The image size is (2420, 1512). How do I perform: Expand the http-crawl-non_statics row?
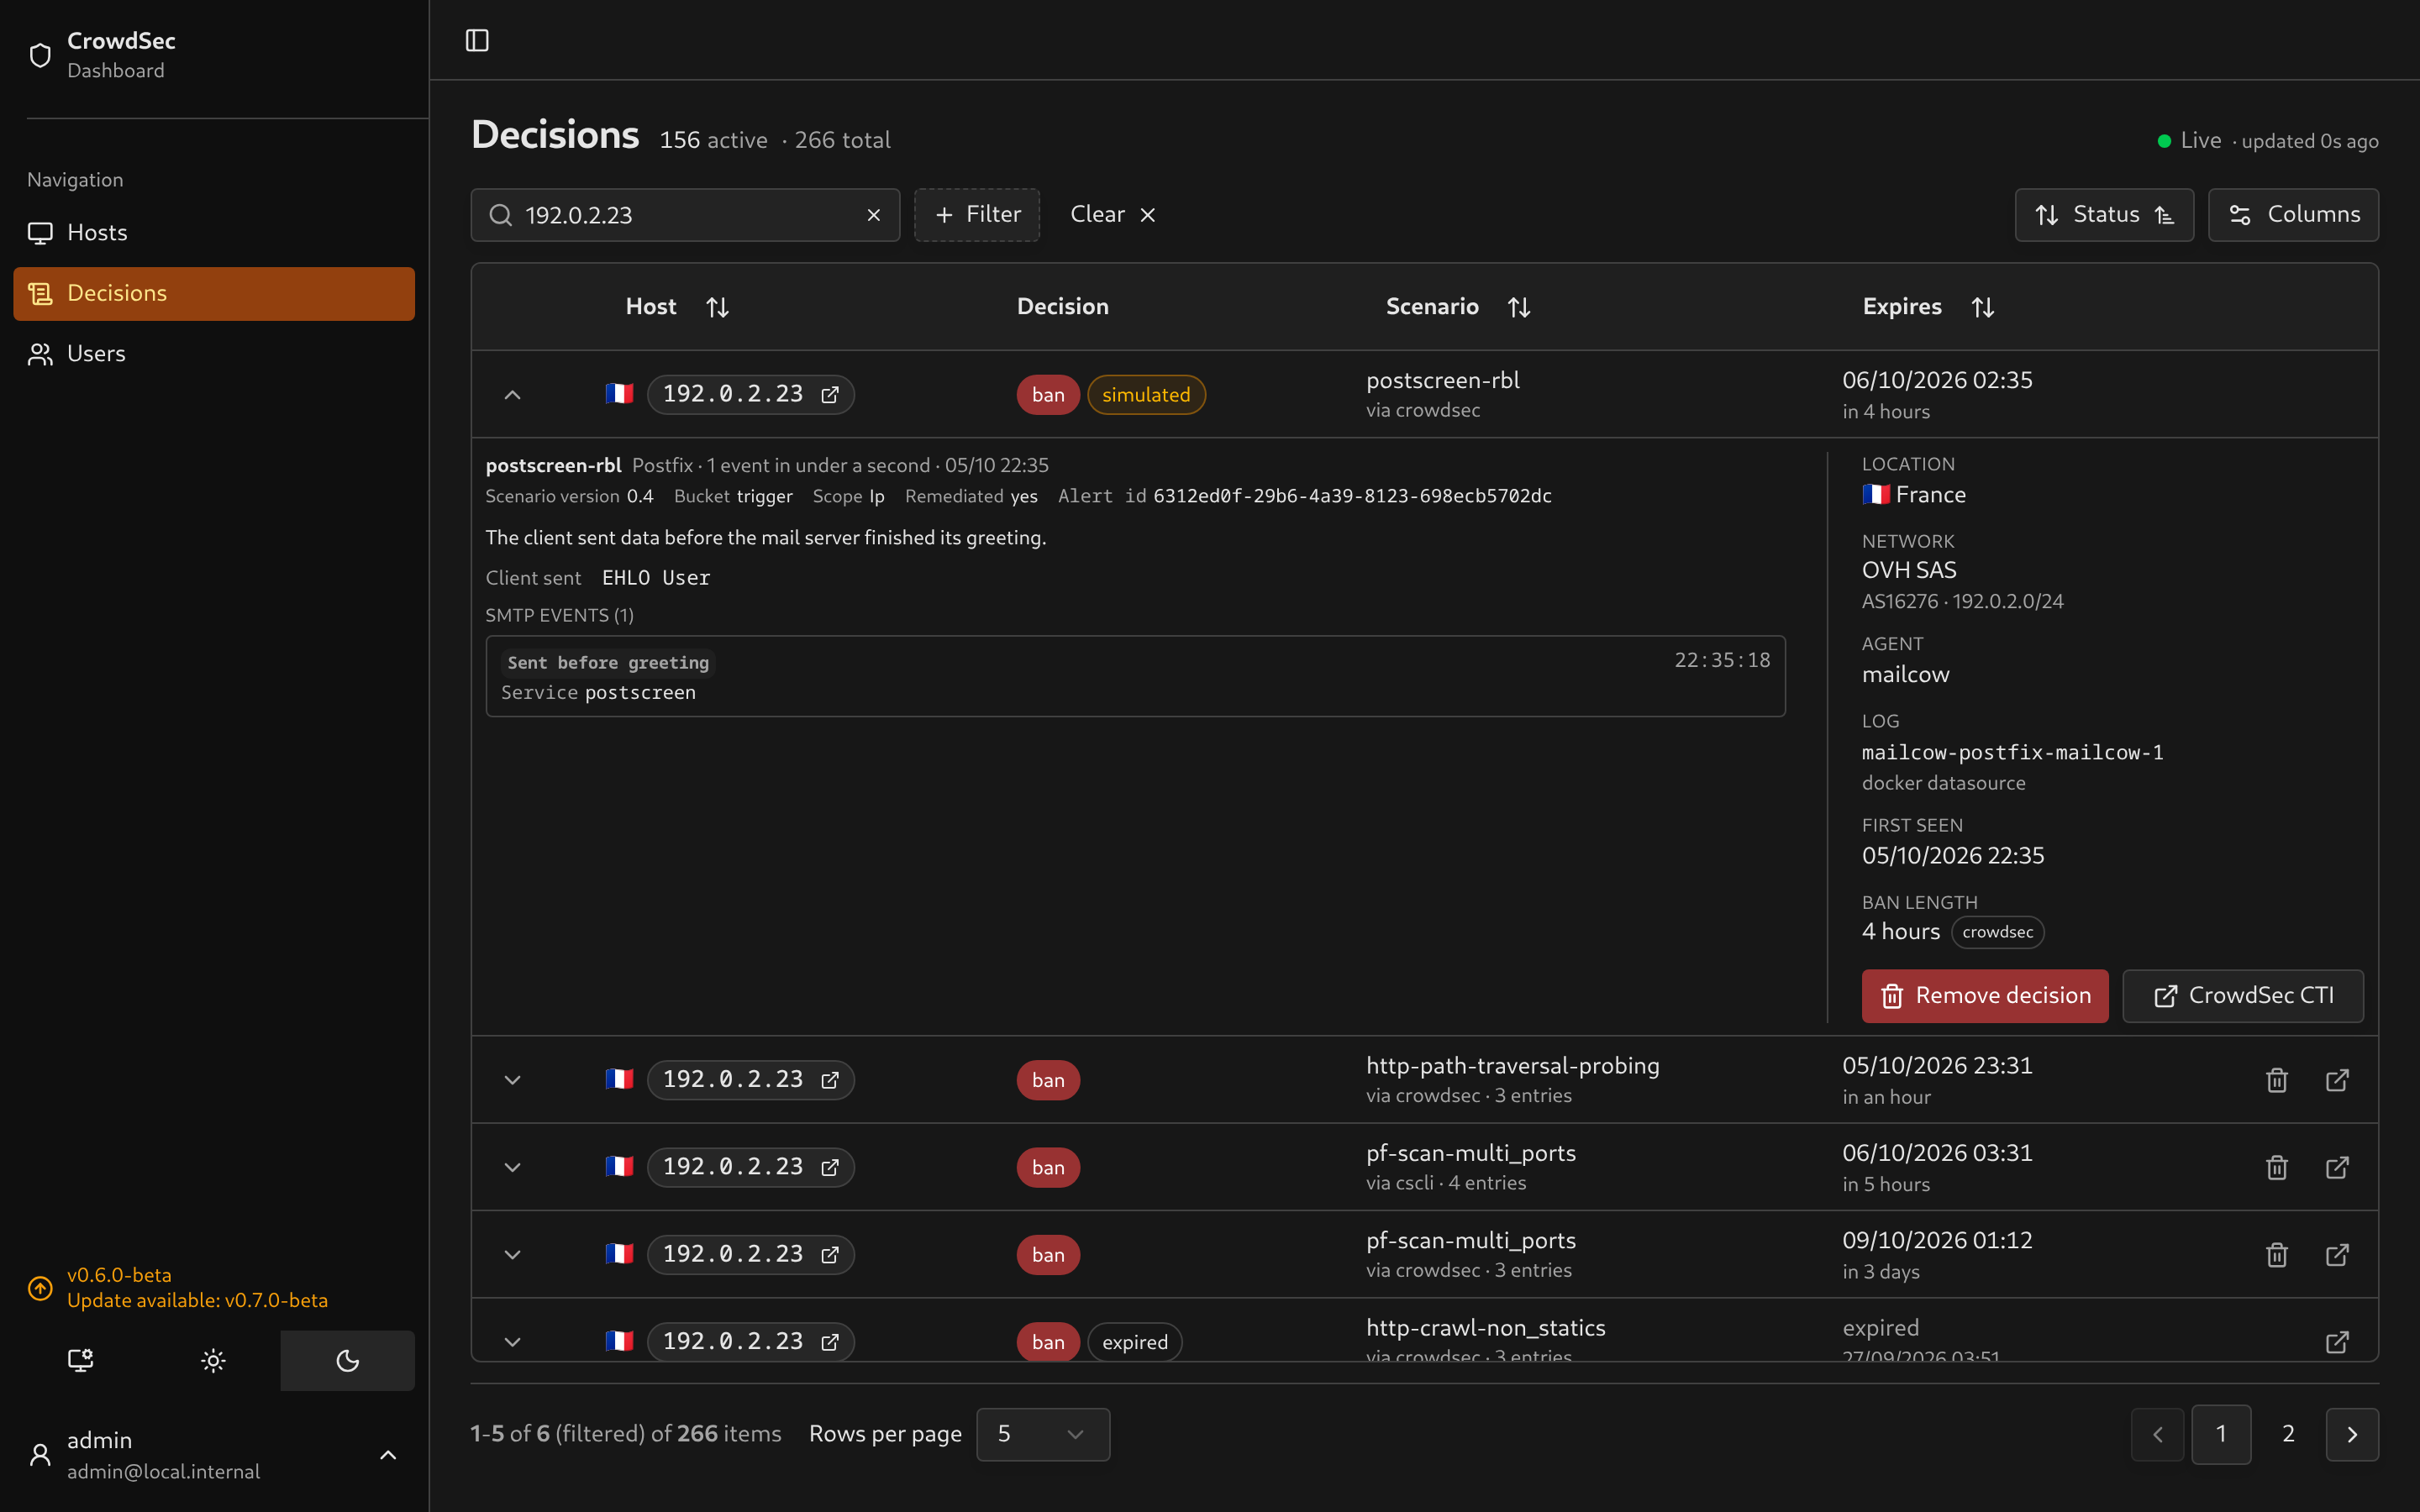512,1341
